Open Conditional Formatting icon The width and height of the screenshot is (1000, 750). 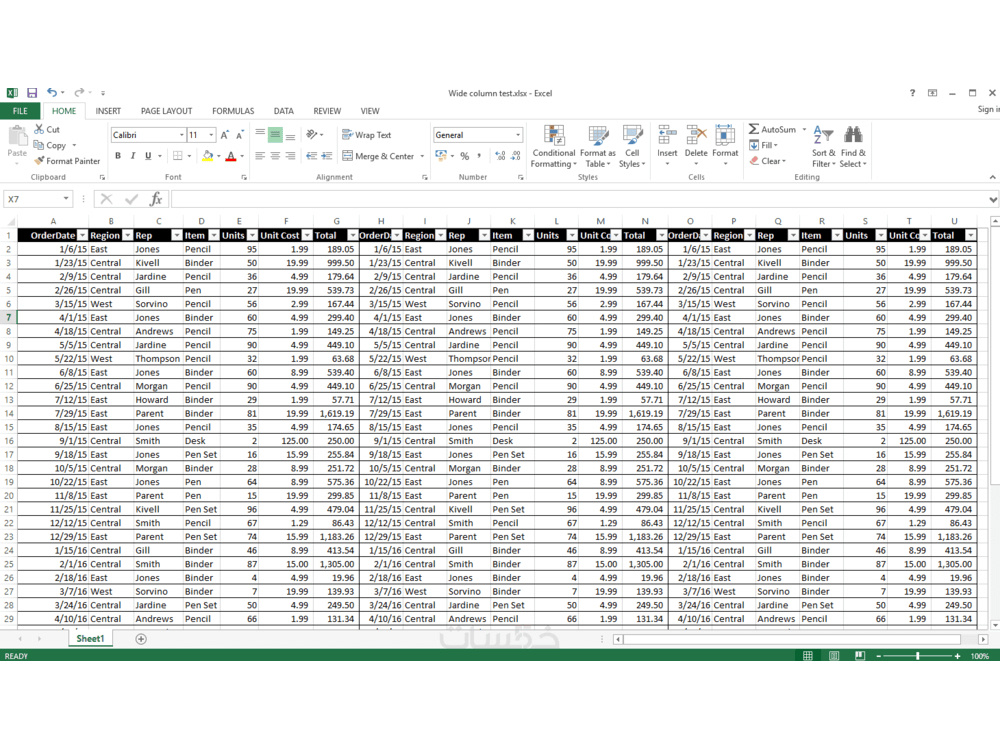(x=554, y=135)
